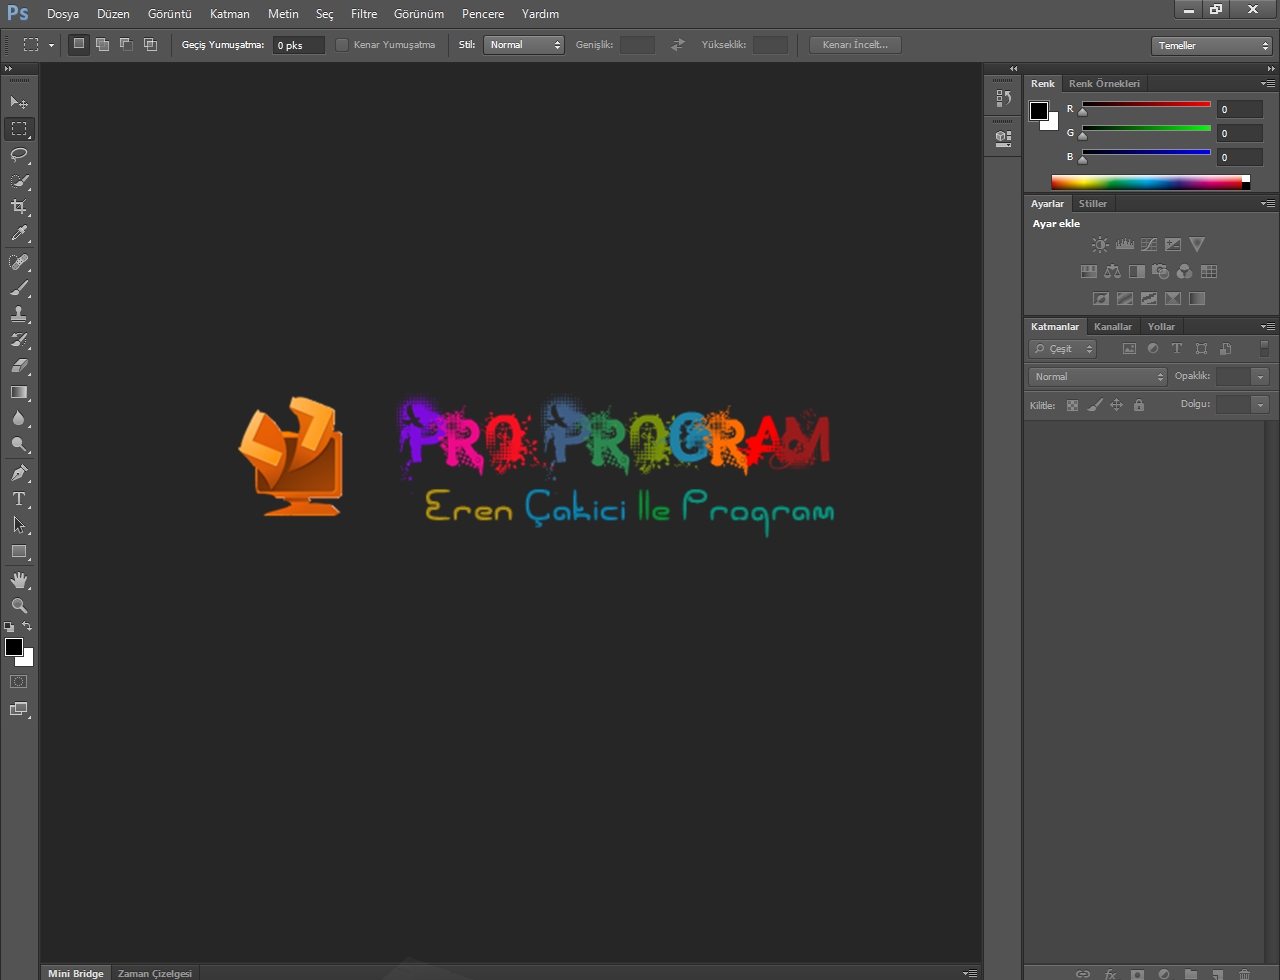This screenshot has width=1280, height=980.
Task: Add a Brightness/Contrast adjustment
Action: click(x=1100, y=244)
